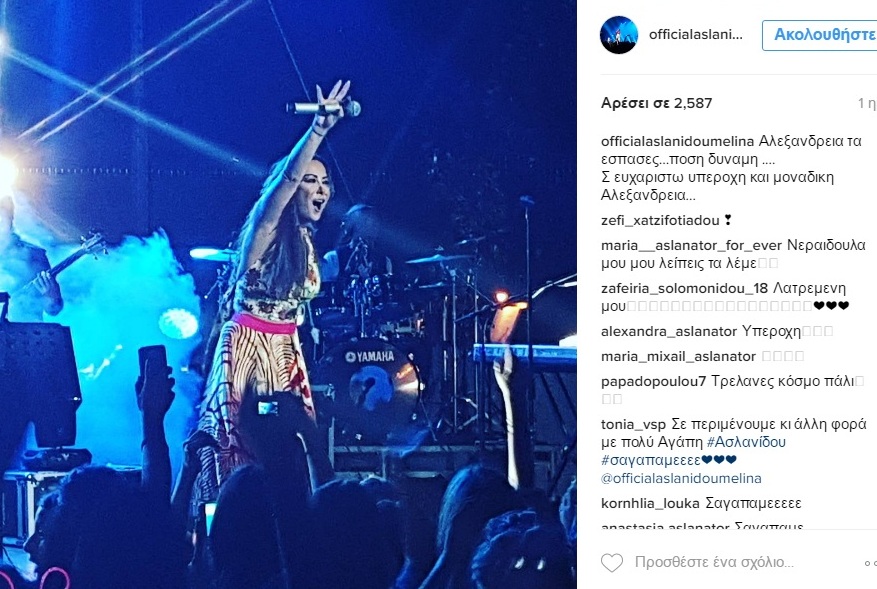Open kornhlia_louka commenter profile
877x589 pixels.
click(x=650, y=503)
